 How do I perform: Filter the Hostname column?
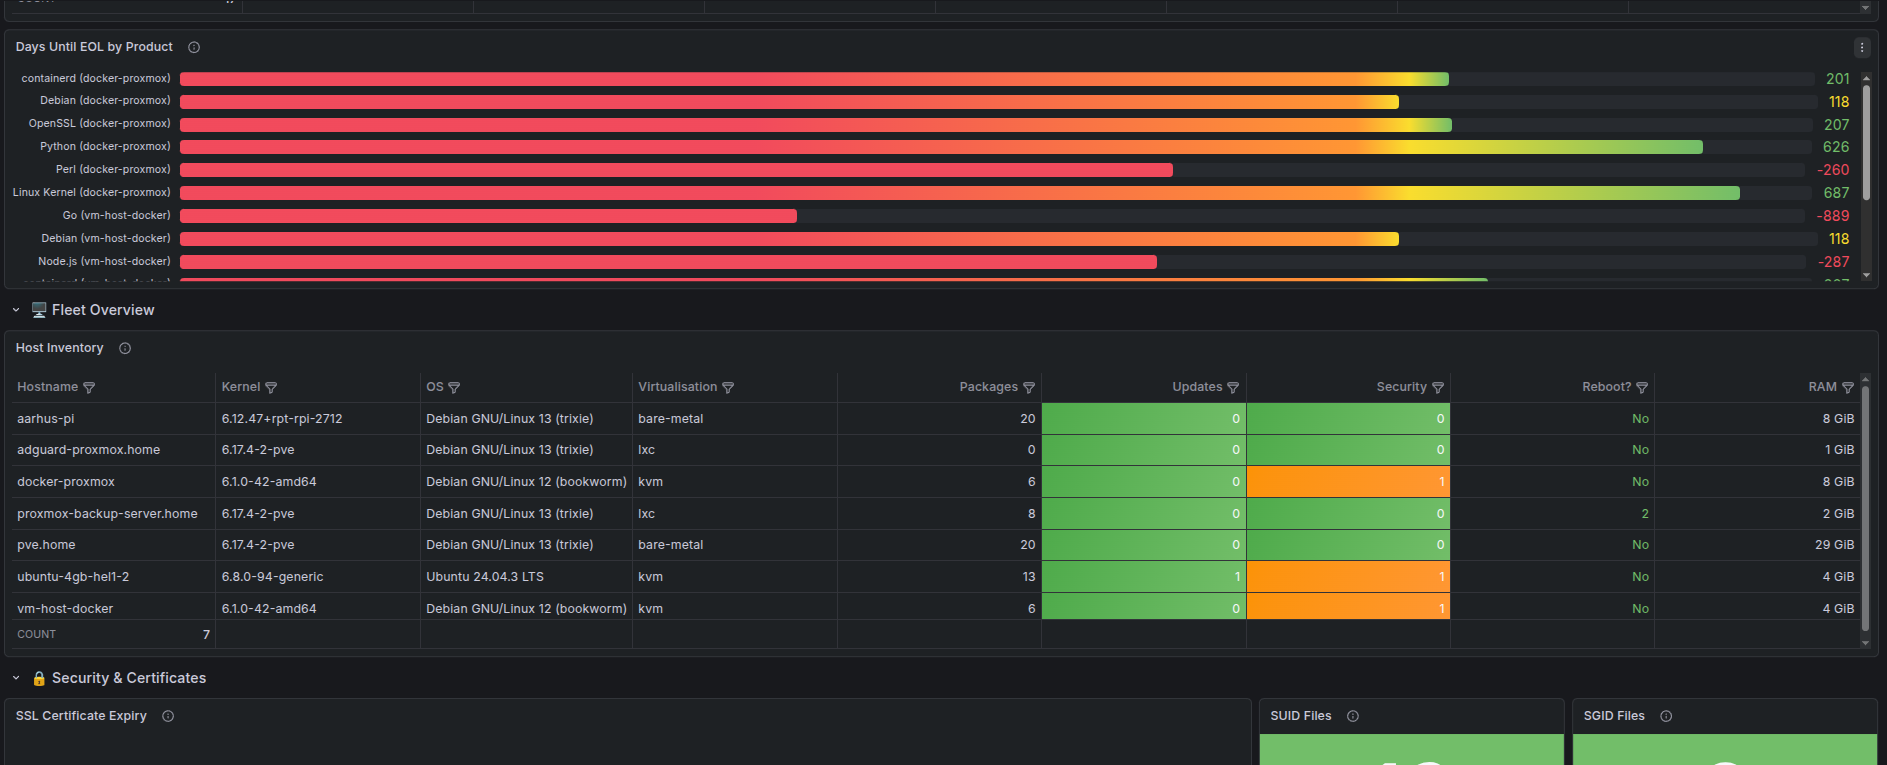[89, 388]
